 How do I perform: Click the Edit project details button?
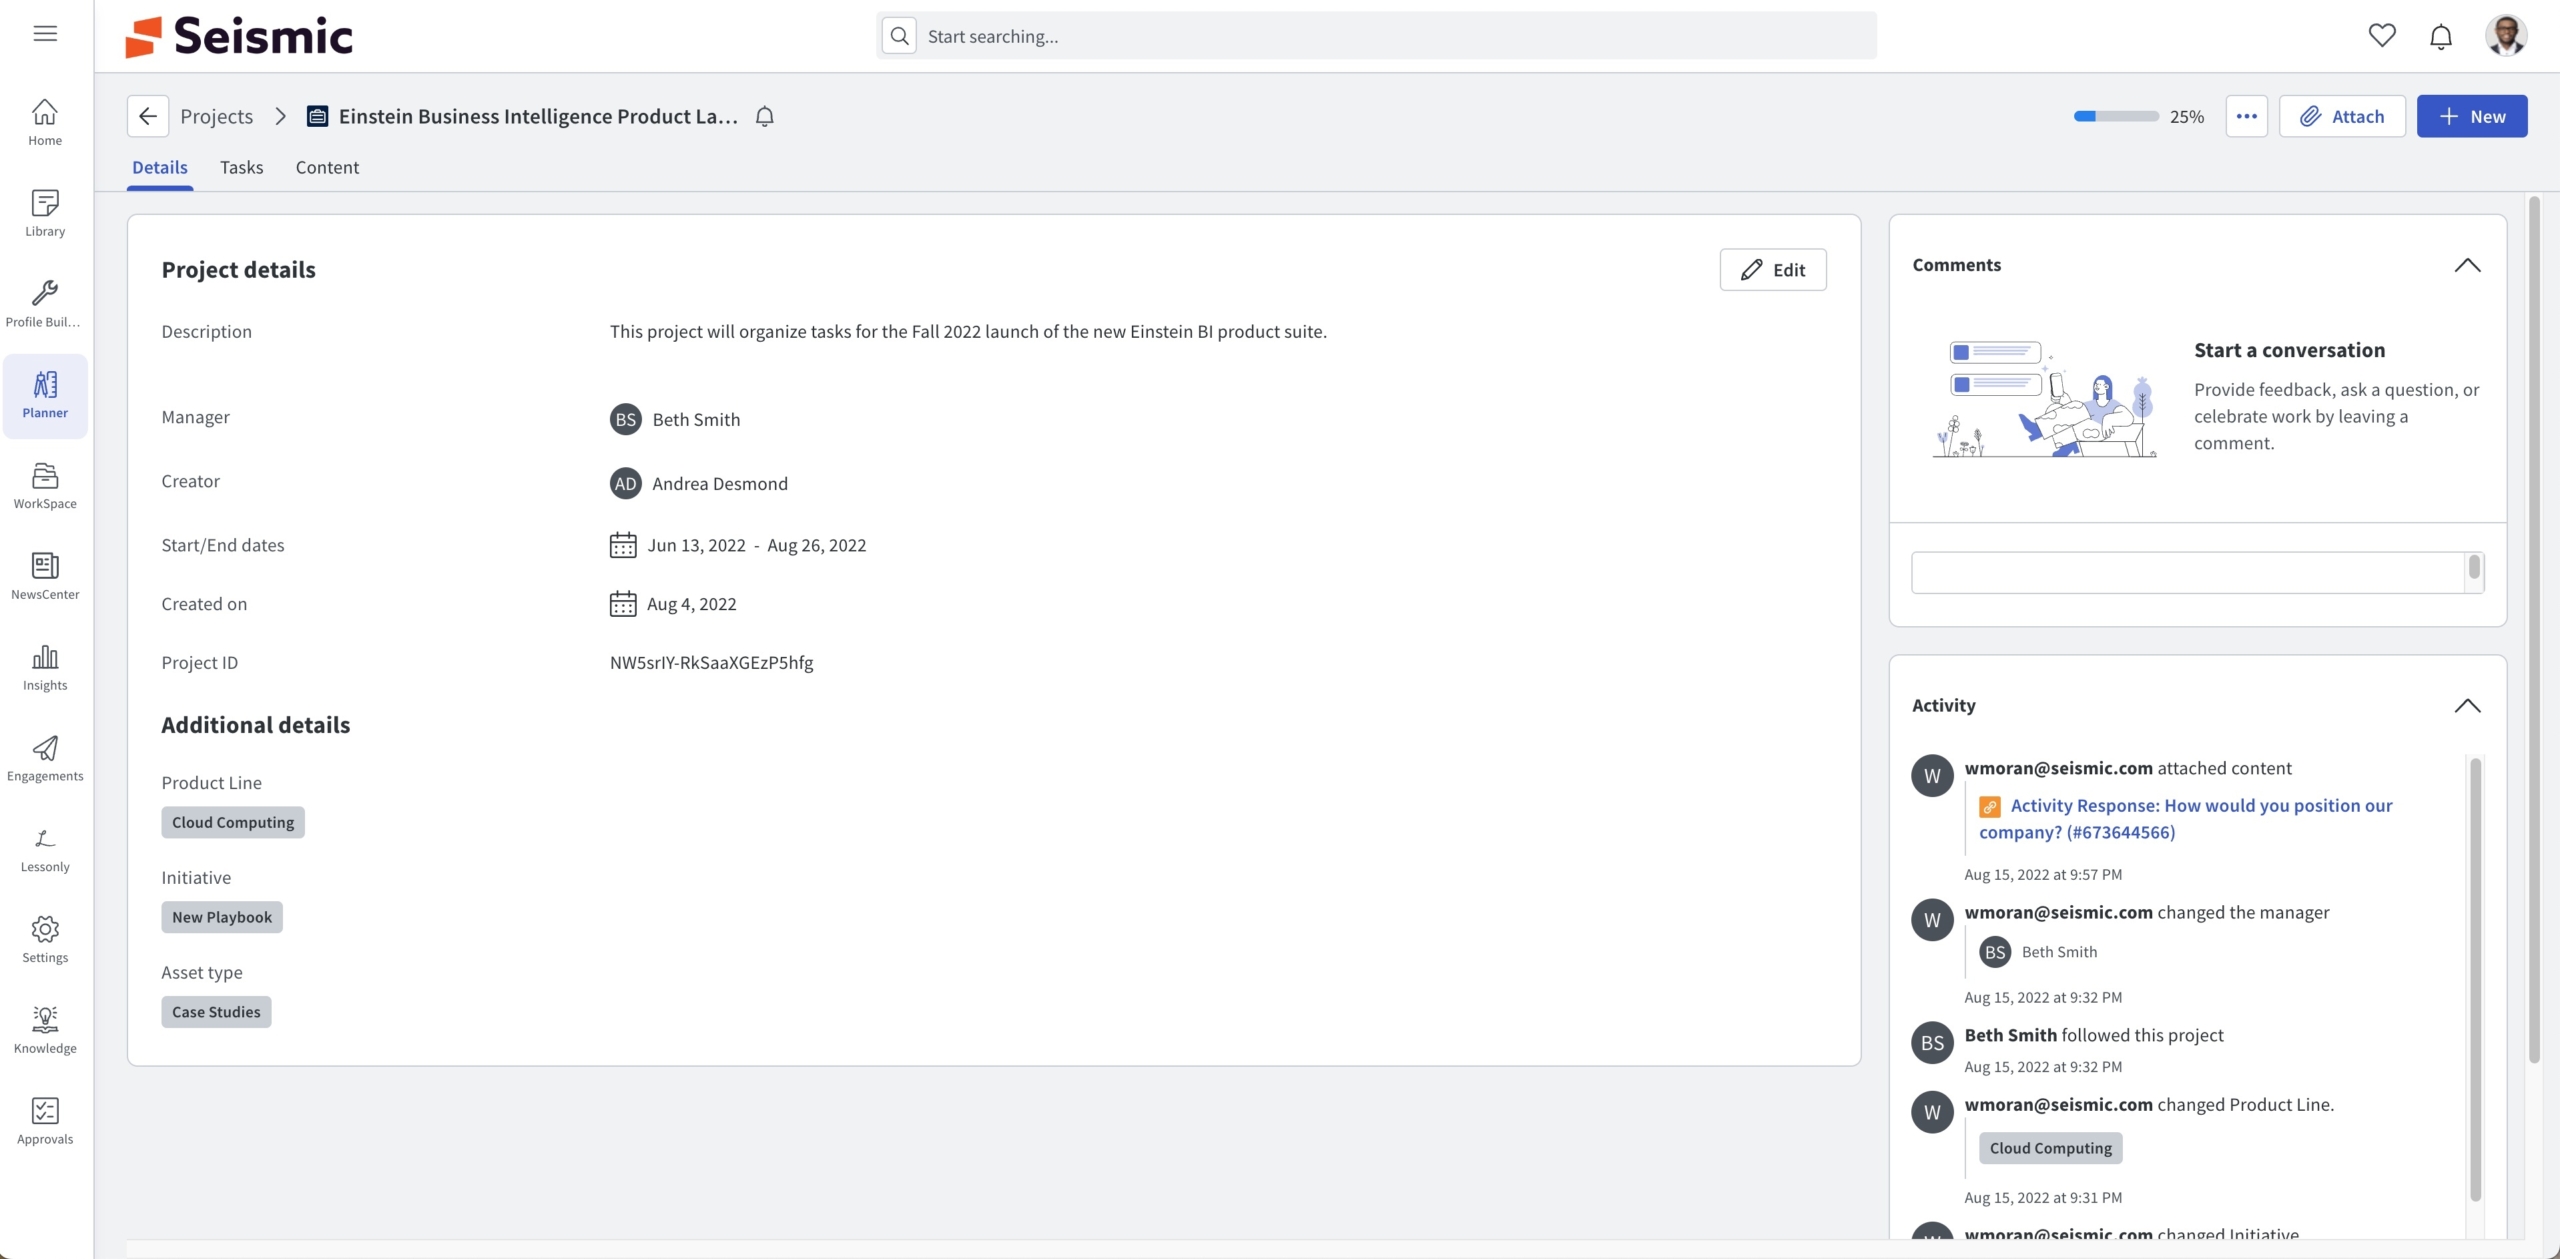click(x=1772, y=270)
